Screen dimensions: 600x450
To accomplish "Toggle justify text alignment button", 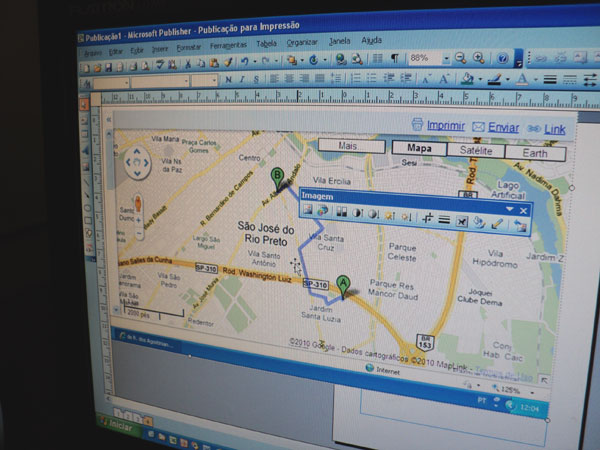I will pyautogui.click(x=320, y=78).
